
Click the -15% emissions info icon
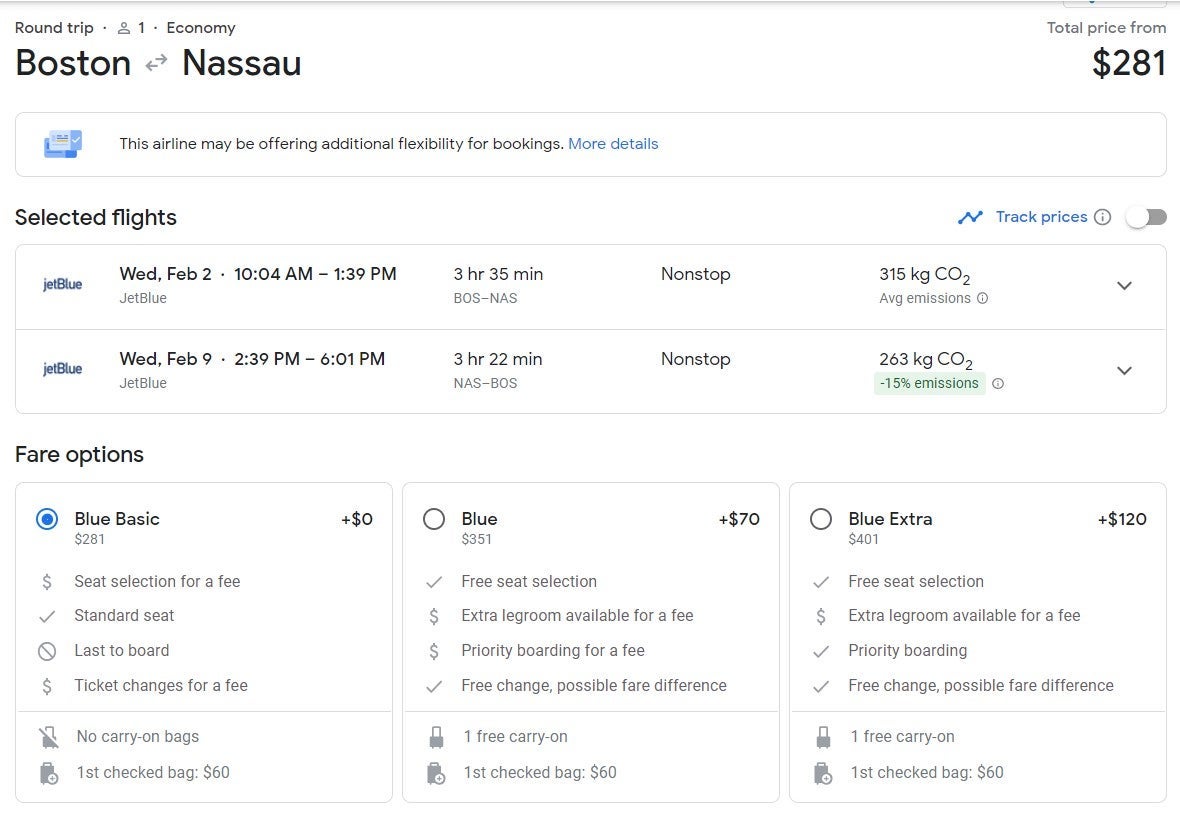tap(998, 383)
